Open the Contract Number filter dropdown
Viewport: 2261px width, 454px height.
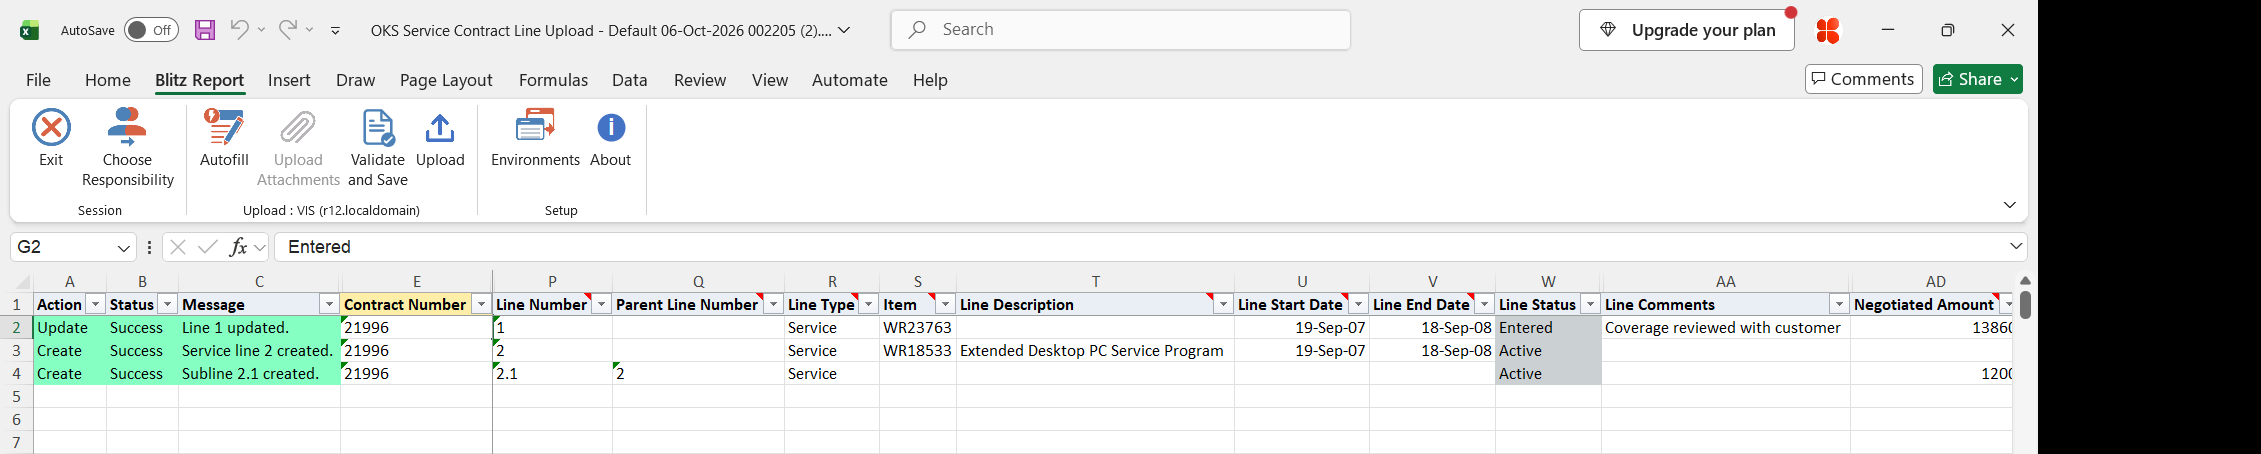[x=481, y=304]
